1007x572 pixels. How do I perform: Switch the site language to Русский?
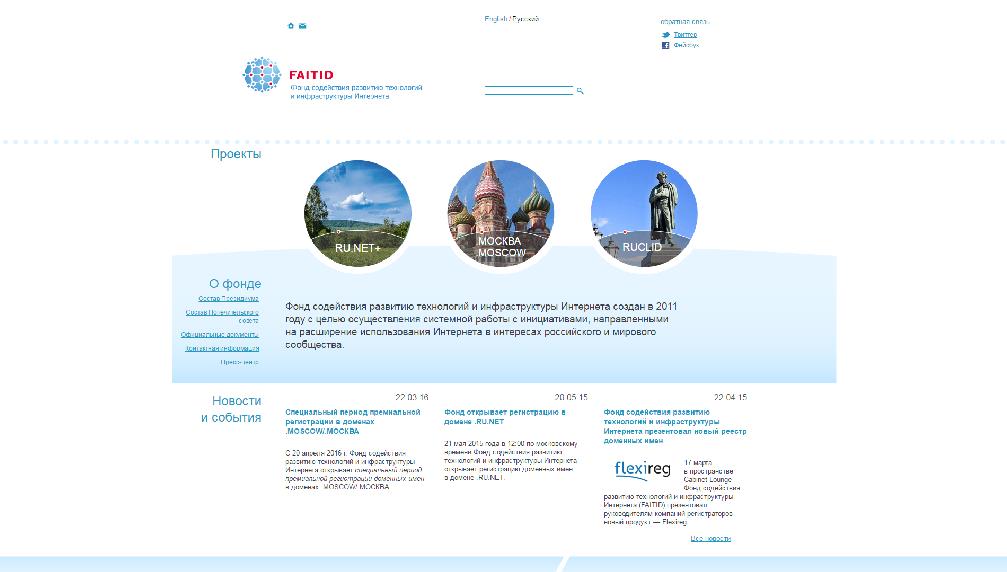pyautogui.click(x=525, y=19)
